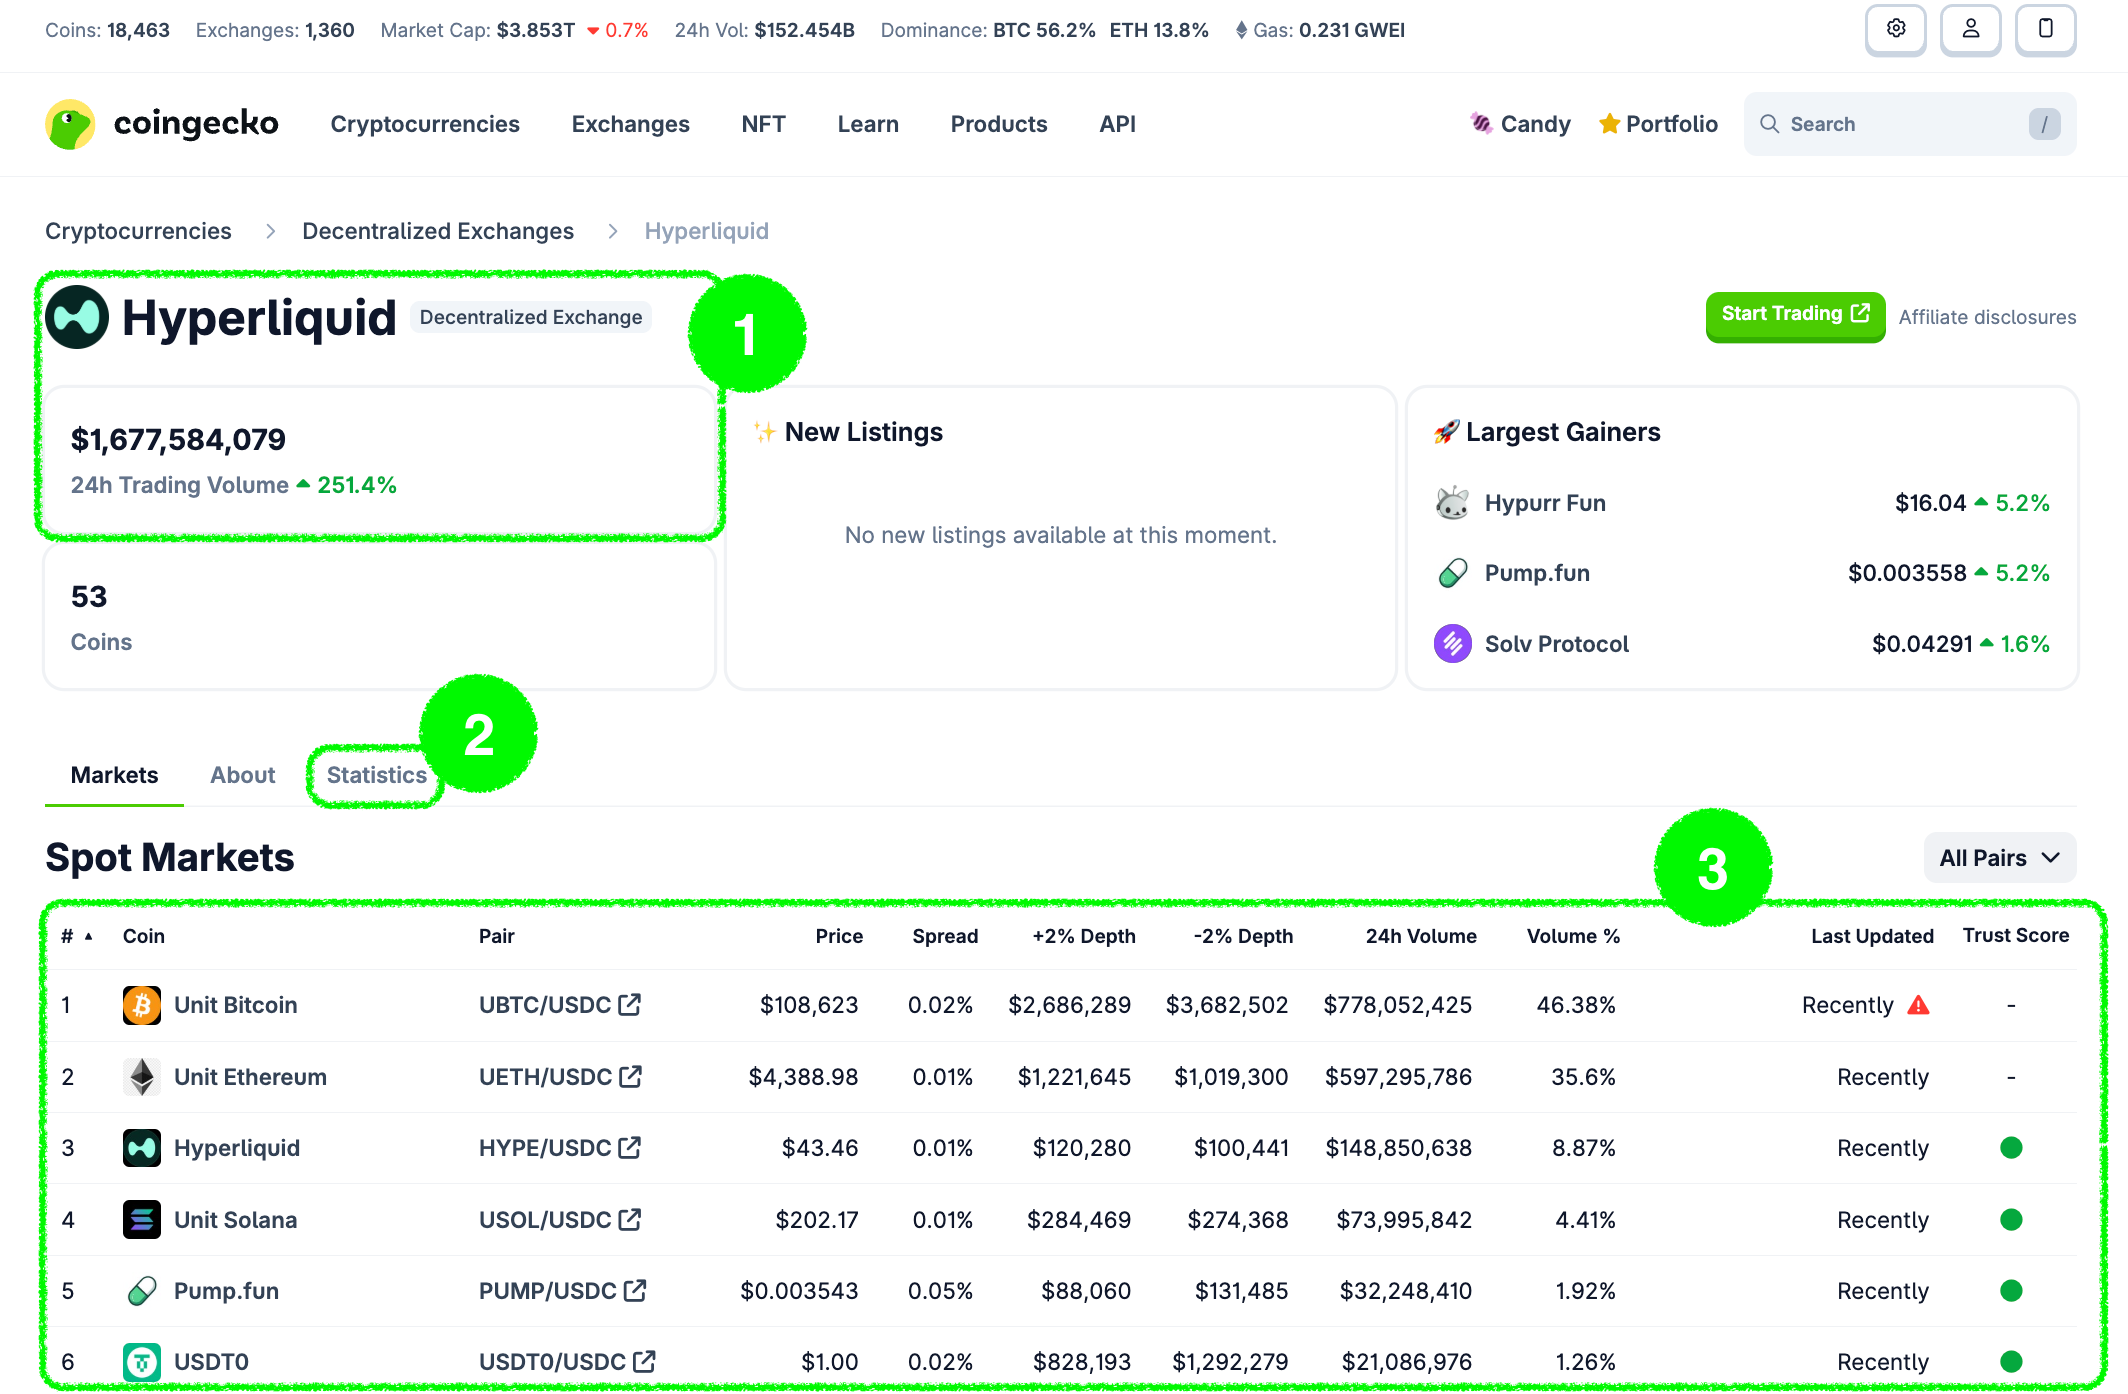Image resolution: width=2128 pixels, height=1394 pixels.
Task: Switch to the Markets tab
Action: (114, 775)
